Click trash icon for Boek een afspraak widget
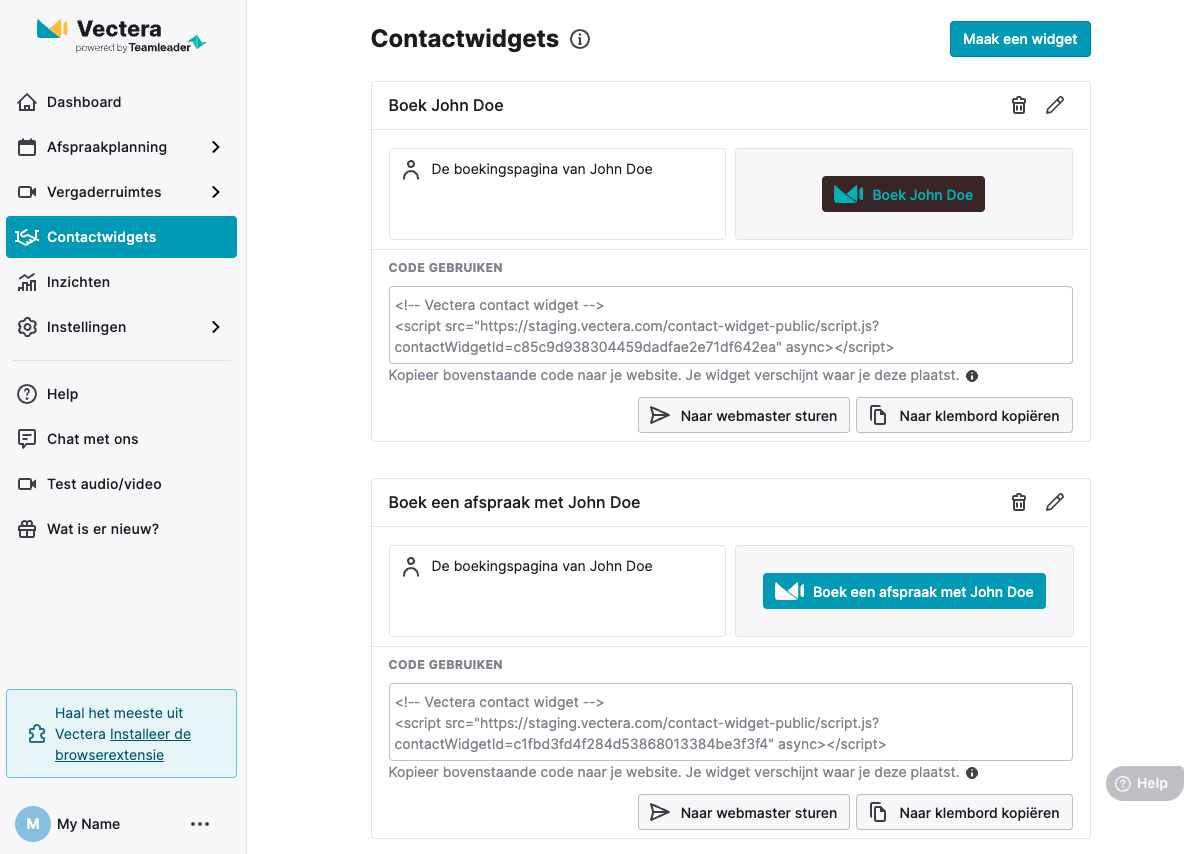The height and width of the screenshot is (854, 1193). [x=1019, y=502]
